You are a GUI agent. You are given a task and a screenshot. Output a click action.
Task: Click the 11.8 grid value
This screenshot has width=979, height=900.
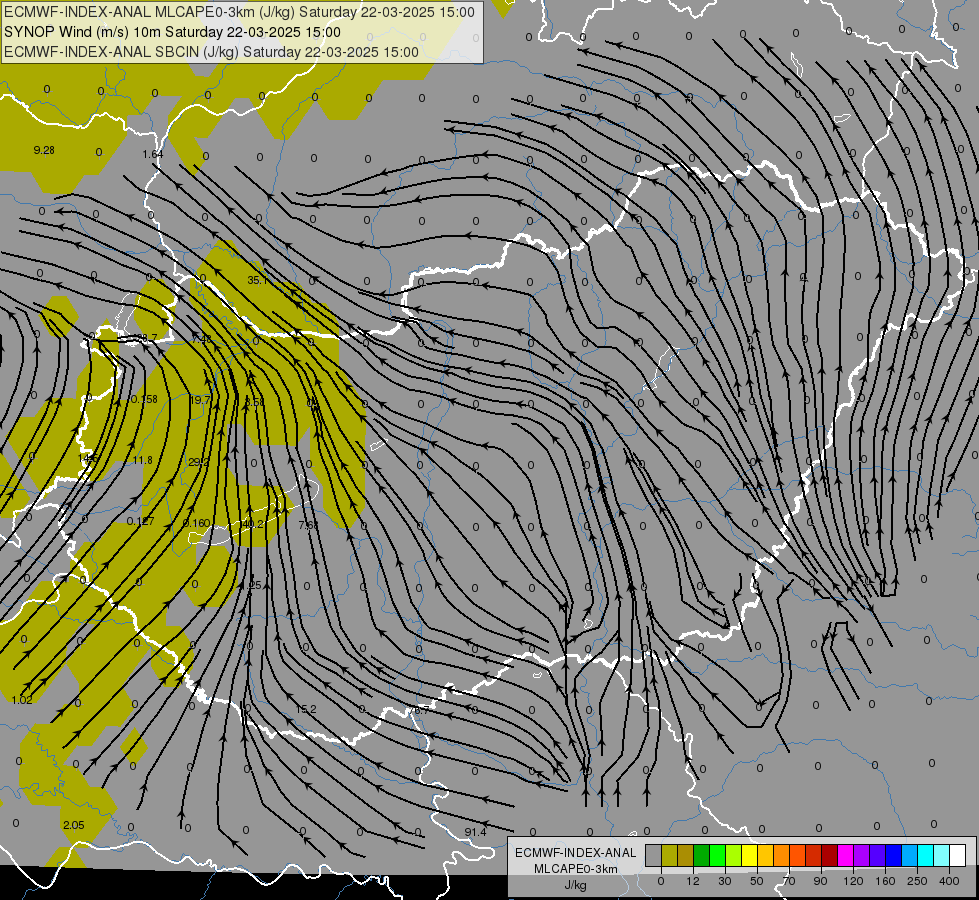(x=142, y=460)
